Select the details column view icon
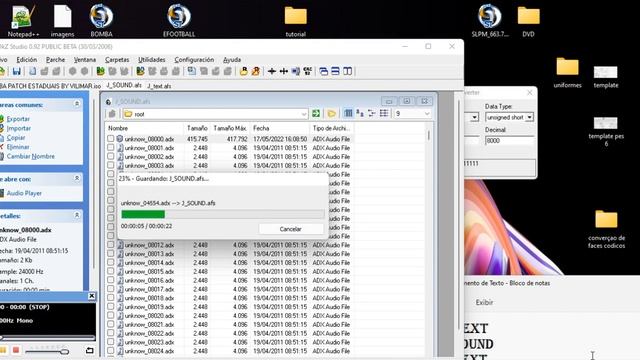640x360 pixels. [x=348, y=113]
